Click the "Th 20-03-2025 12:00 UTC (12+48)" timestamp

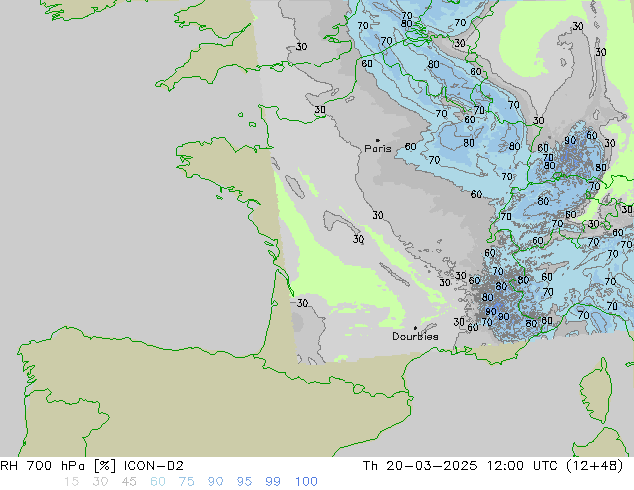[493, 466]
